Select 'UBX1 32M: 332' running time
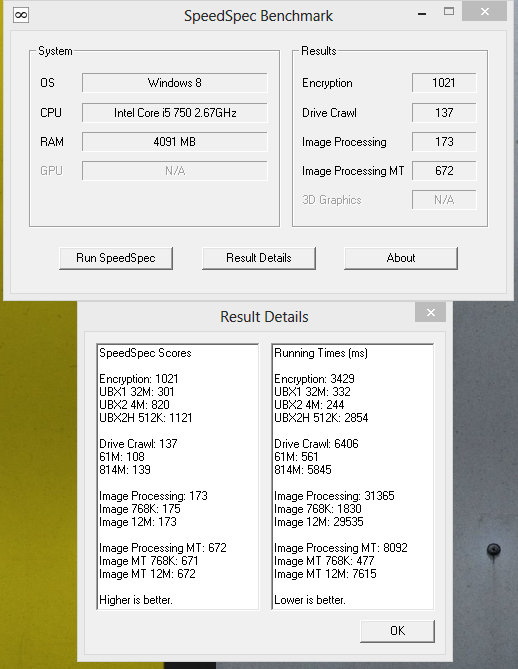 (312, 392)
